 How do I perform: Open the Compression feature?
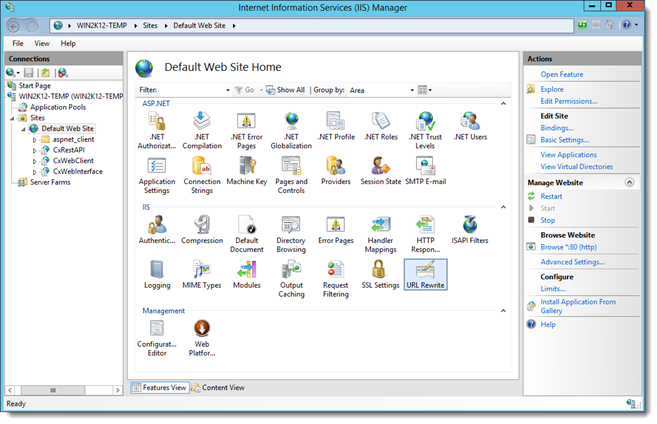202,229
